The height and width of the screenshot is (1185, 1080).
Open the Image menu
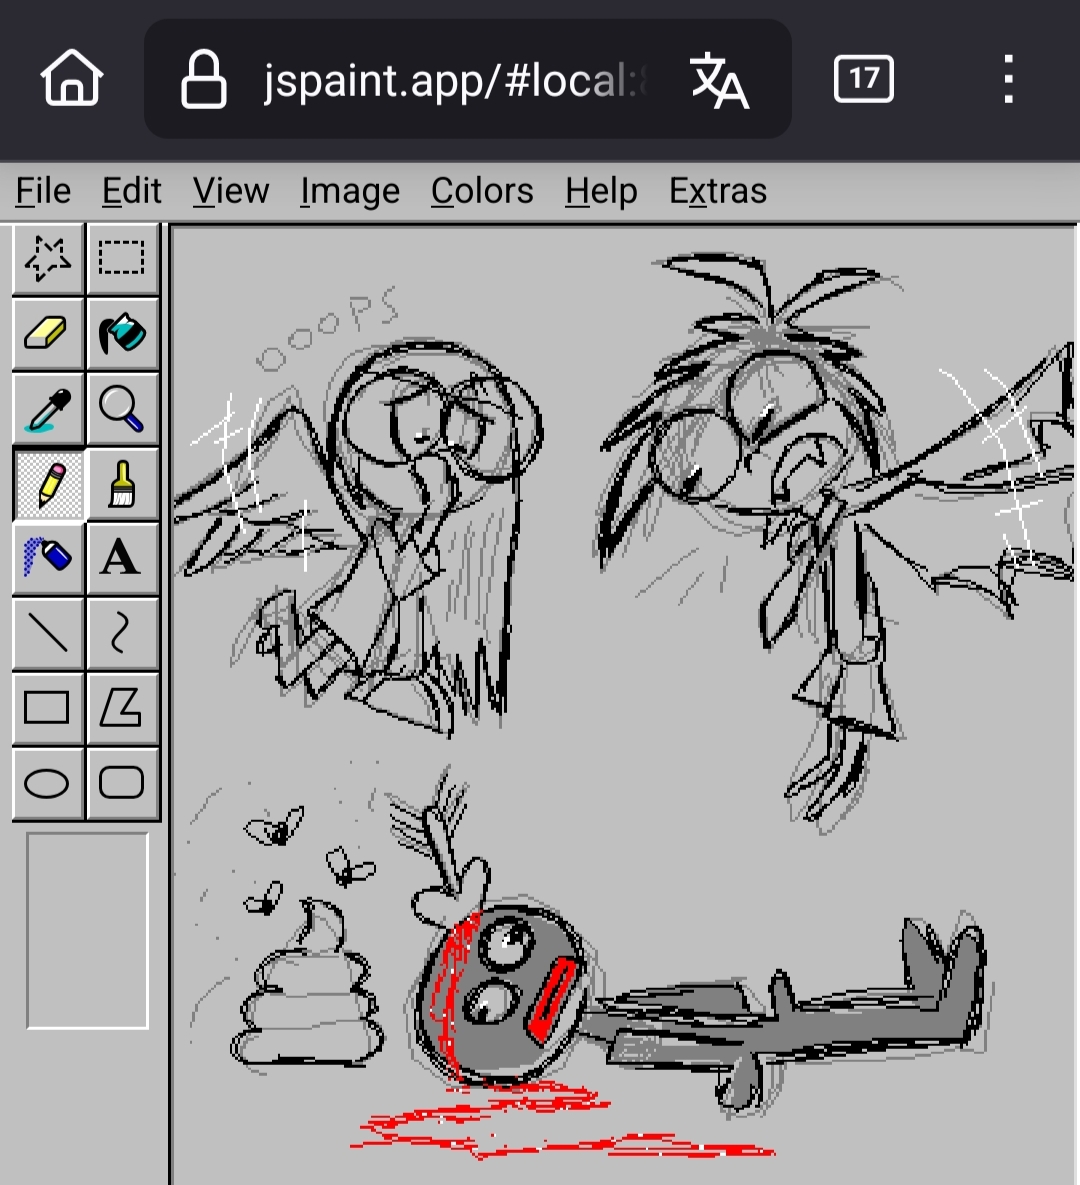[350, 190]
